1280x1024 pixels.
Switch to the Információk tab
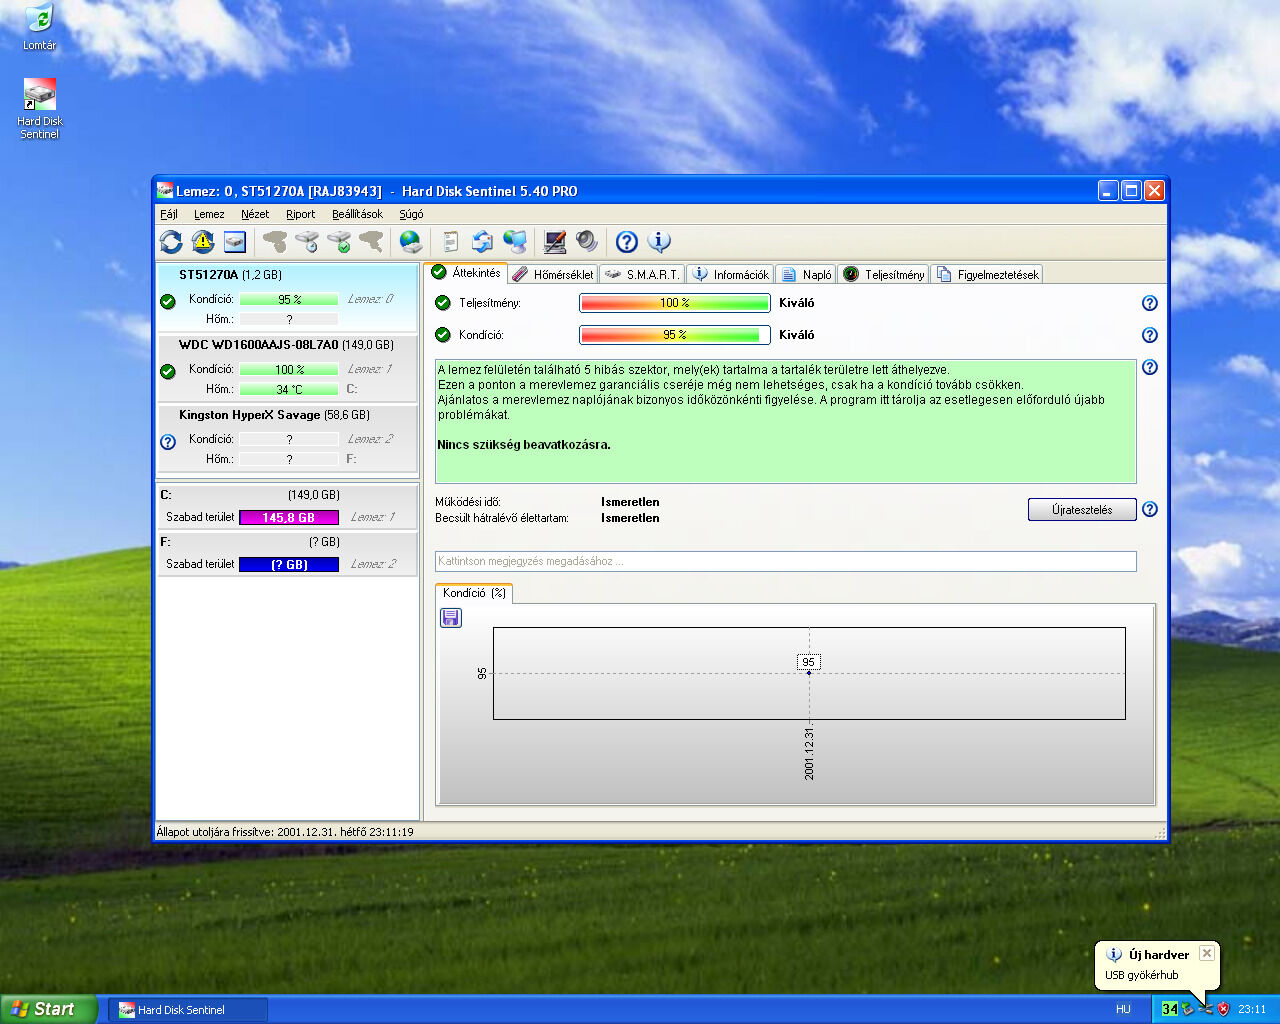coord(730,274)
